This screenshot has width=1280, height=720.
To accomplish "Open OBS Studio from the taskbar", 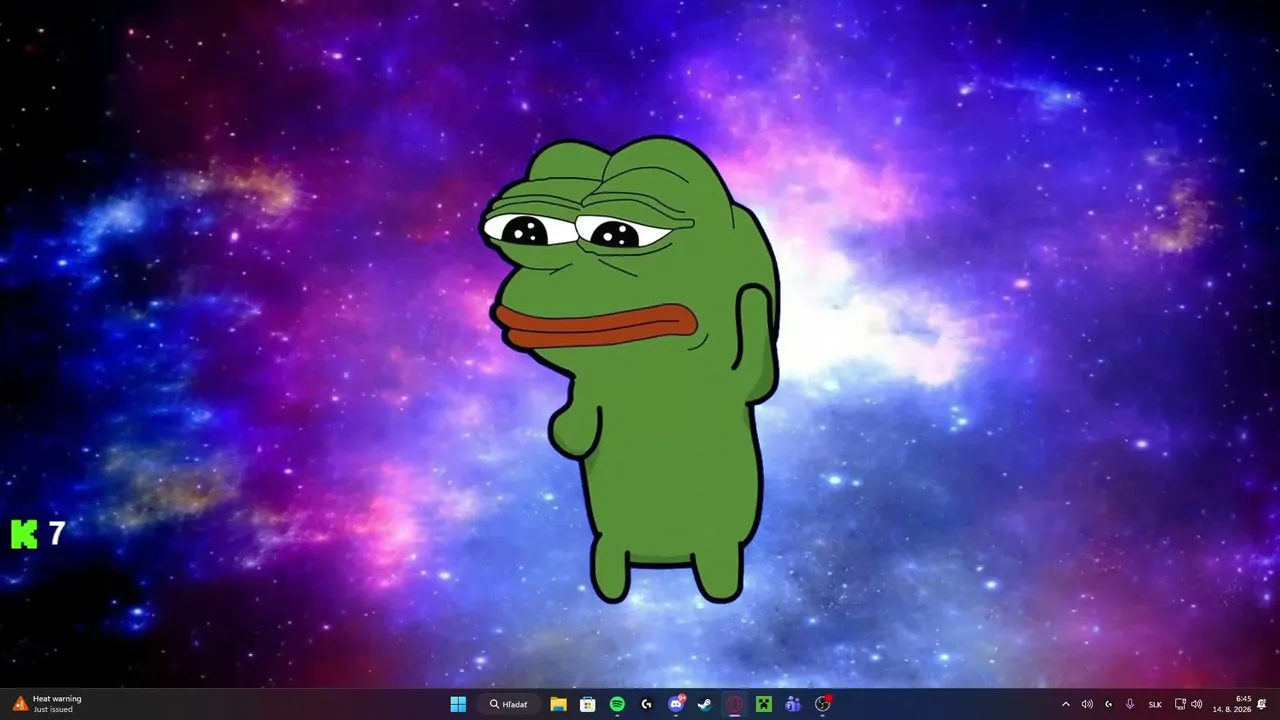I will coord(823,704).
